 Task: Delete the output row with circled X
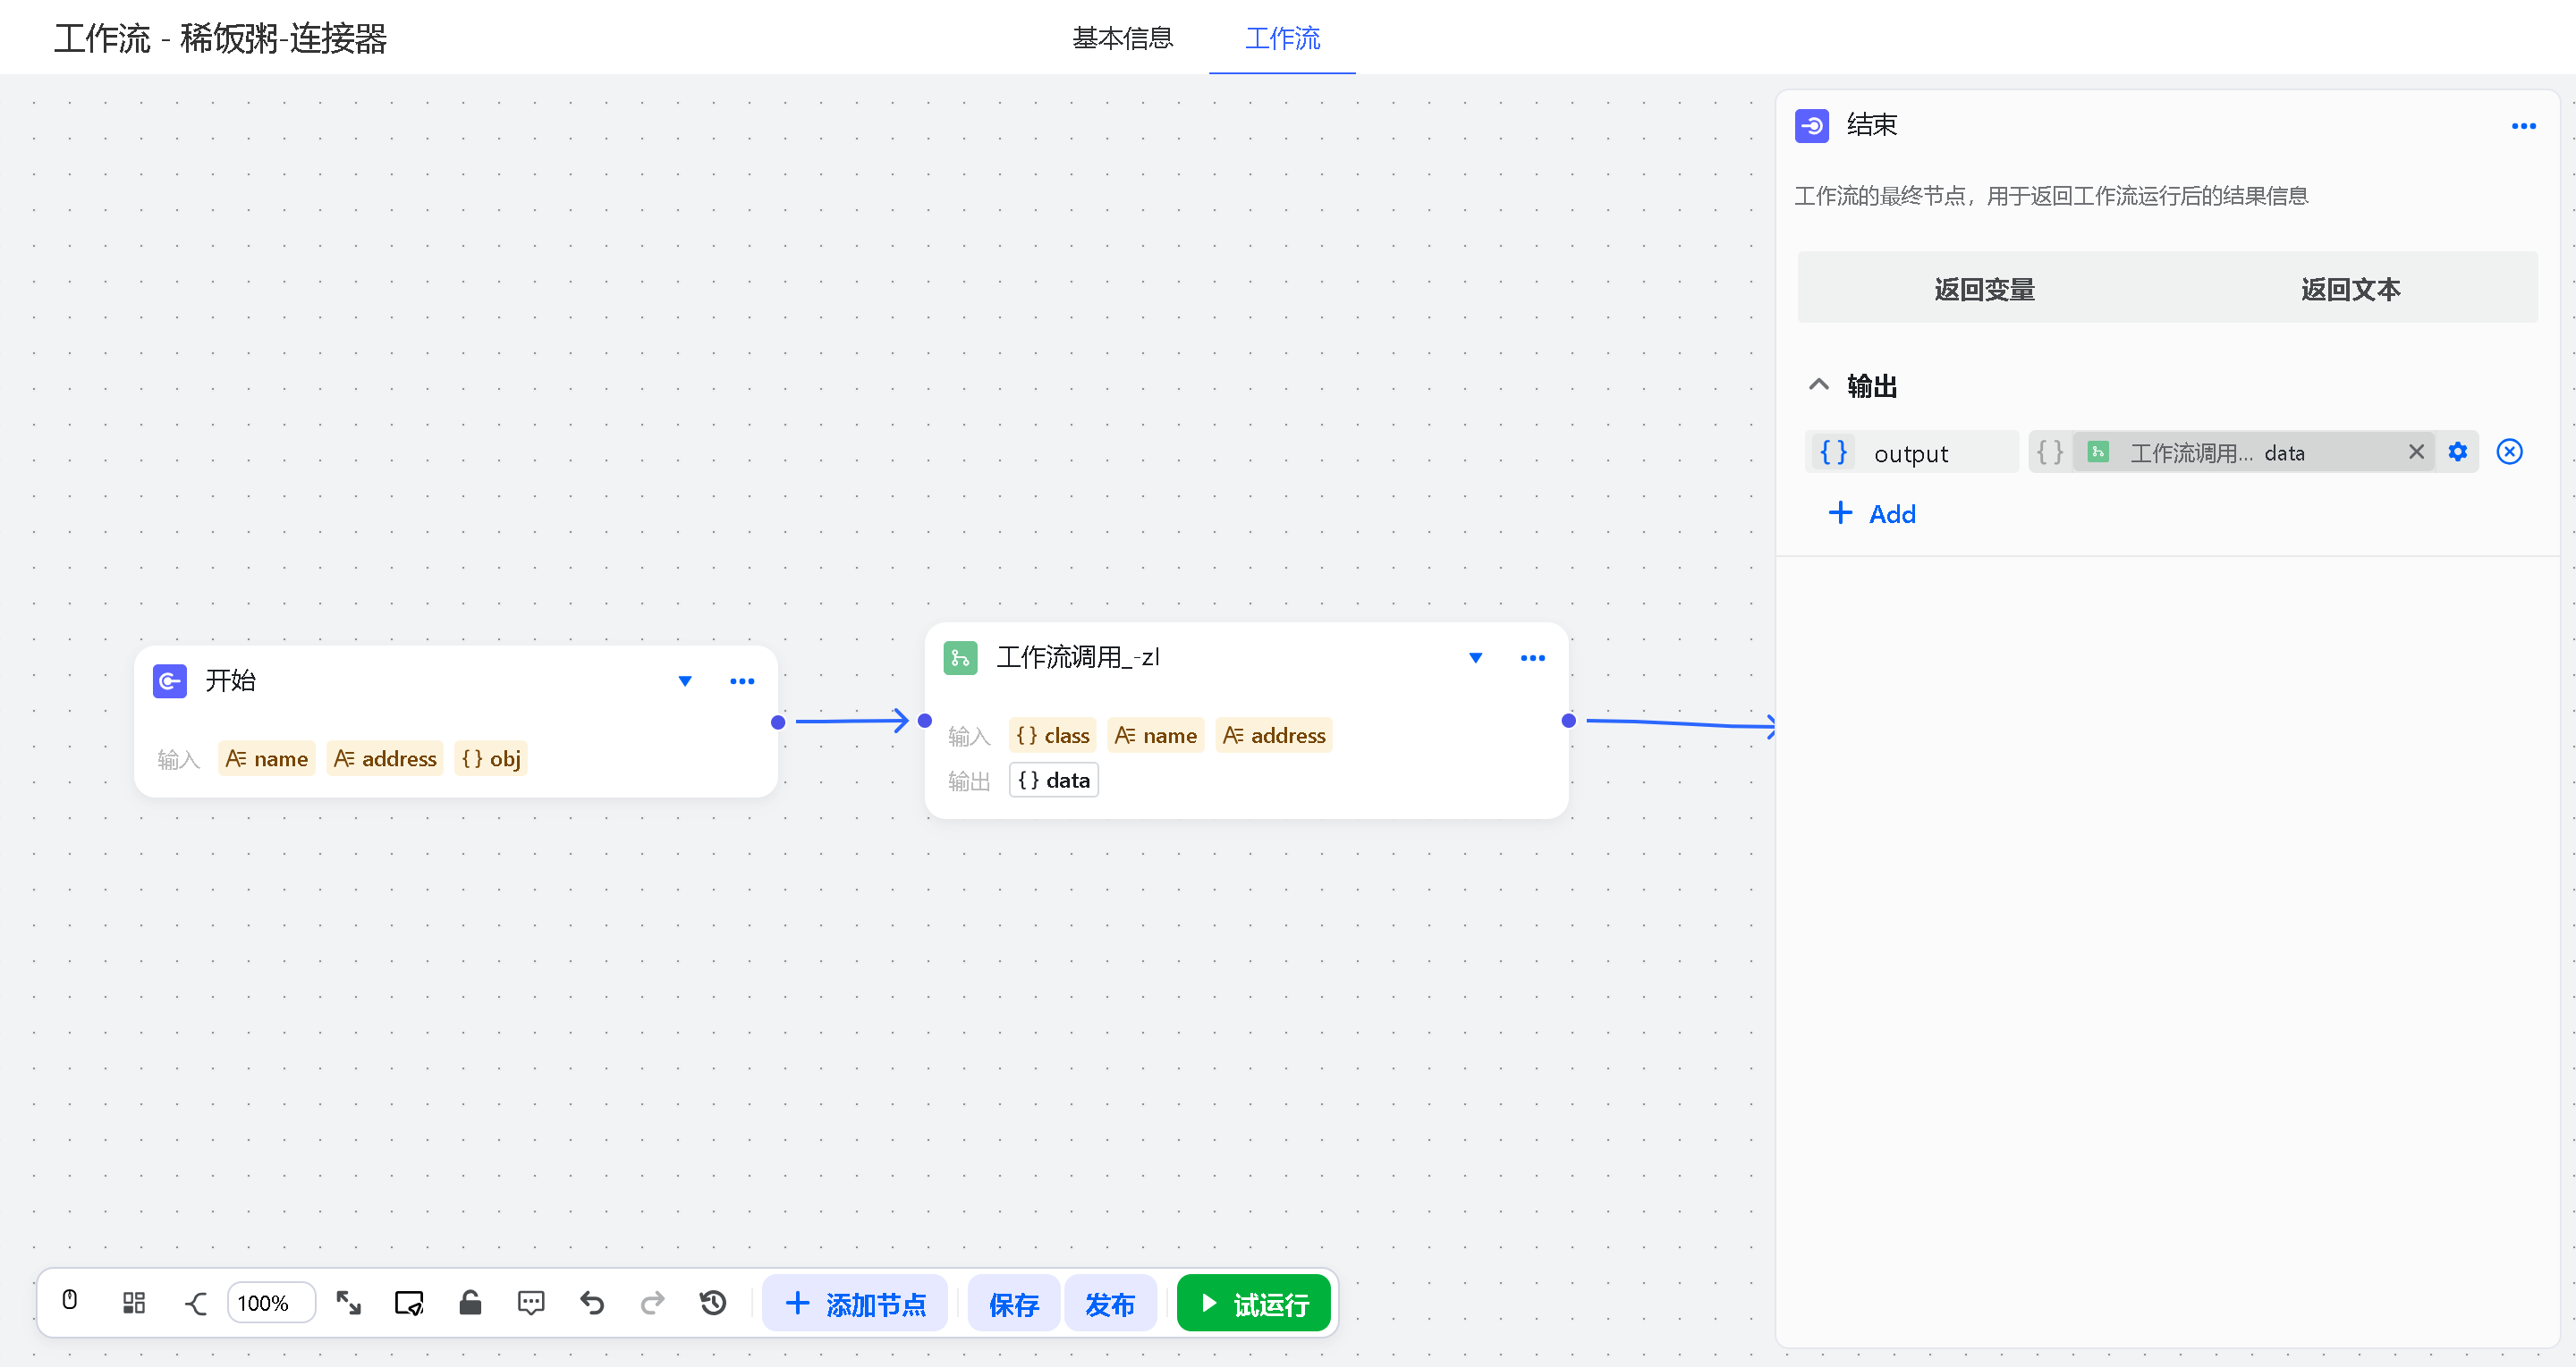point(2509,453)
